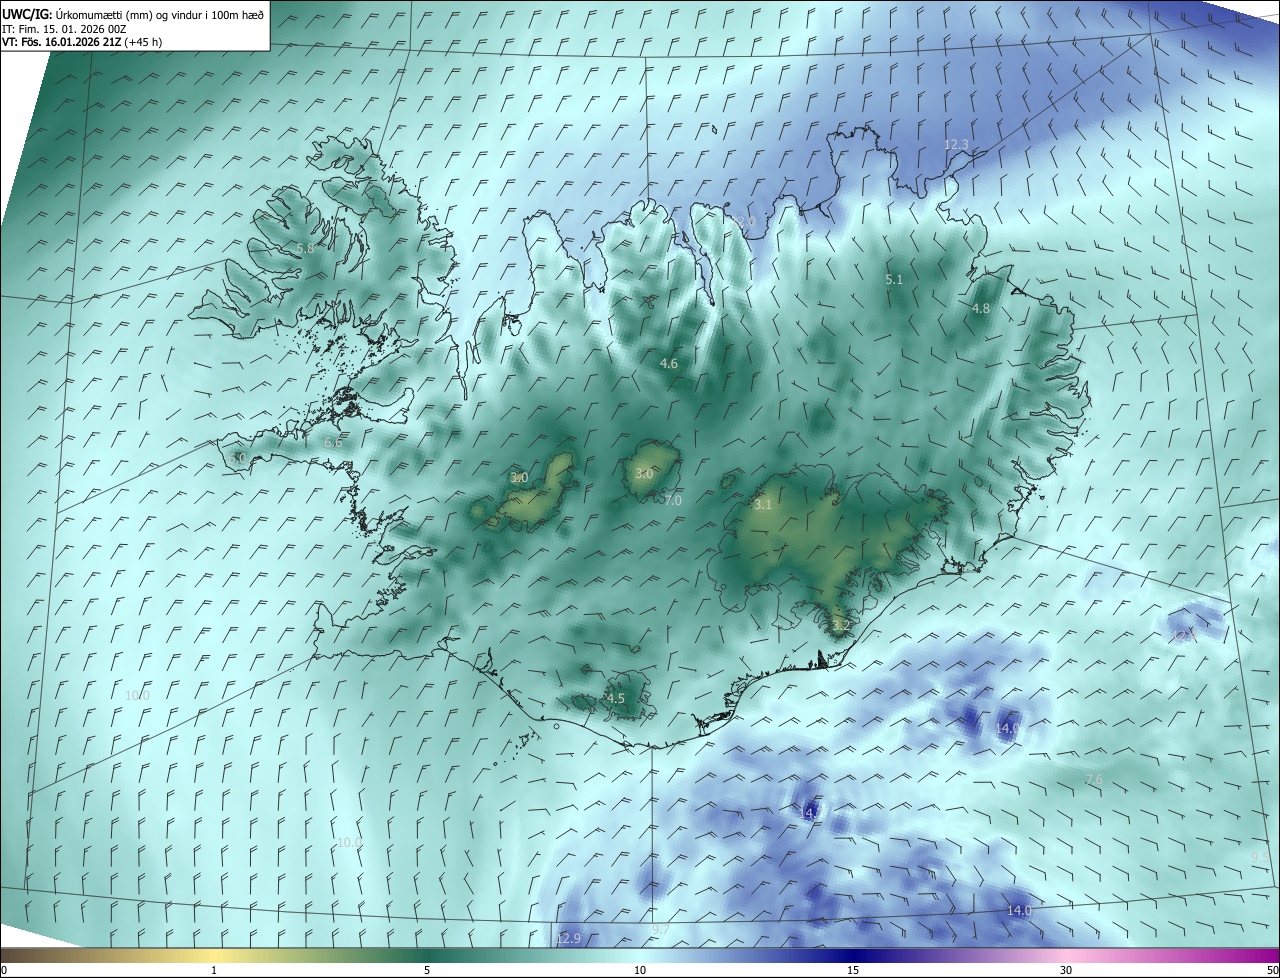Click the colour scale tick label '1'
1280x978 pixels.
[214, 971]
